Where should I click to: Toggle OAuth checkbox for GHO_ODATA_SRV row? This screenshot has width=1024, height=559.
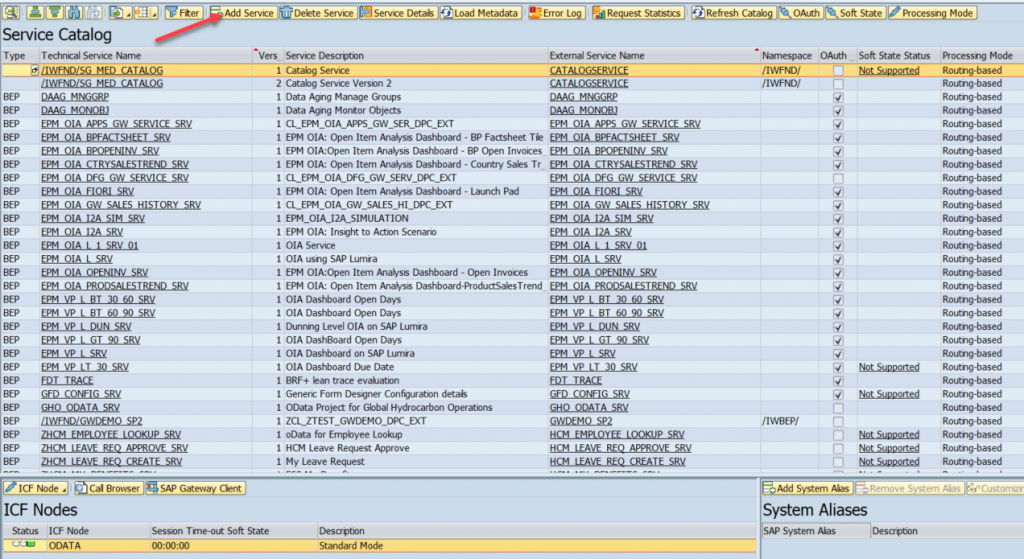(x=838, y=408)
